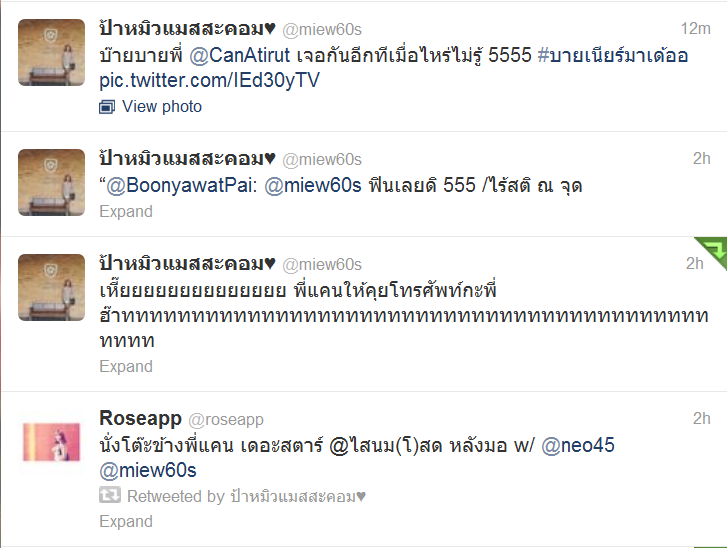The image size is (727, 548).
Task: Open the #บายเนียร์มาเด้ออ hashtag
Action: pos(613,55)
